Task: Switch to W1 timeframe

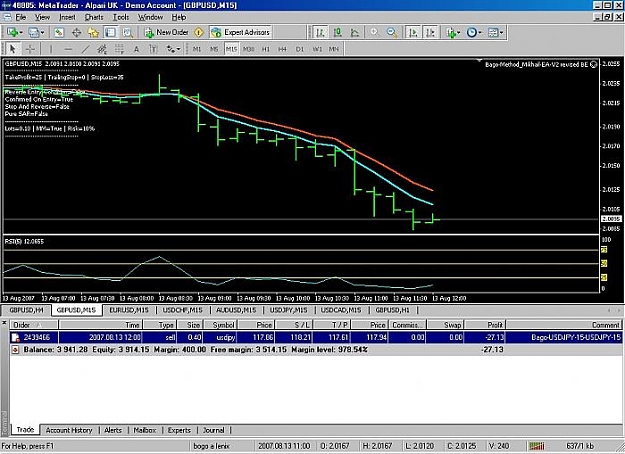Action: tap(317, 49)
